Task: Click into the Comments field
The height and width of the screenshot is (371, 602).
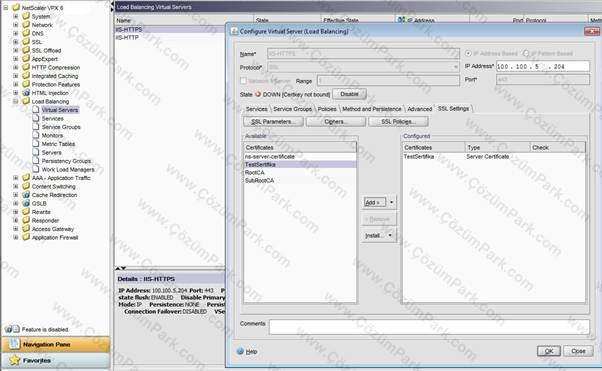Action: (x=429, y=327)
